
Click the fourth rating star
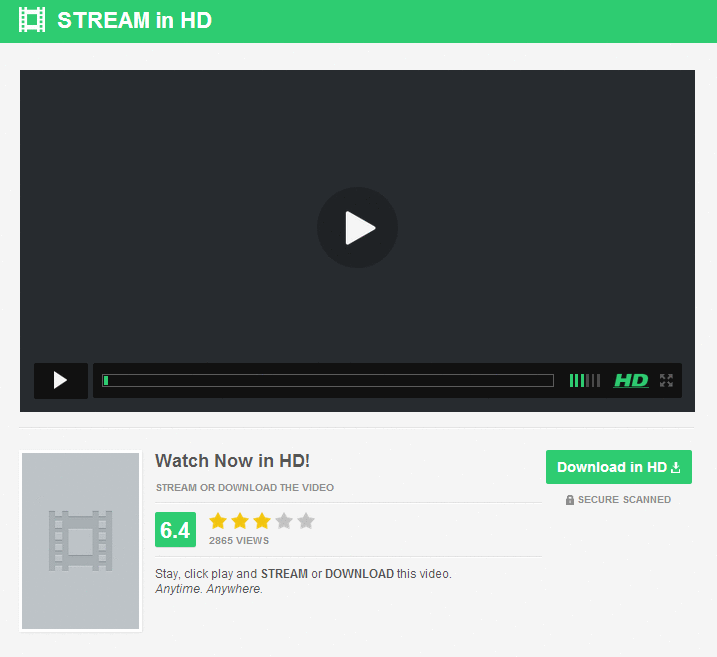[x=284, y=521]
